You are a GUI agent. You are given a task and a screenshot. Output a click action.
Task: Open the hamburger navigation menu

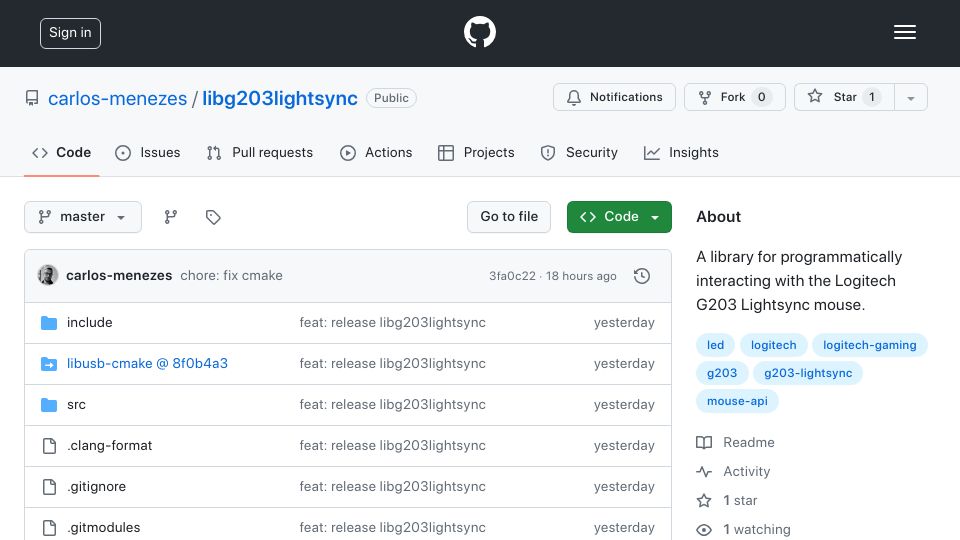(x=904, y=32)
